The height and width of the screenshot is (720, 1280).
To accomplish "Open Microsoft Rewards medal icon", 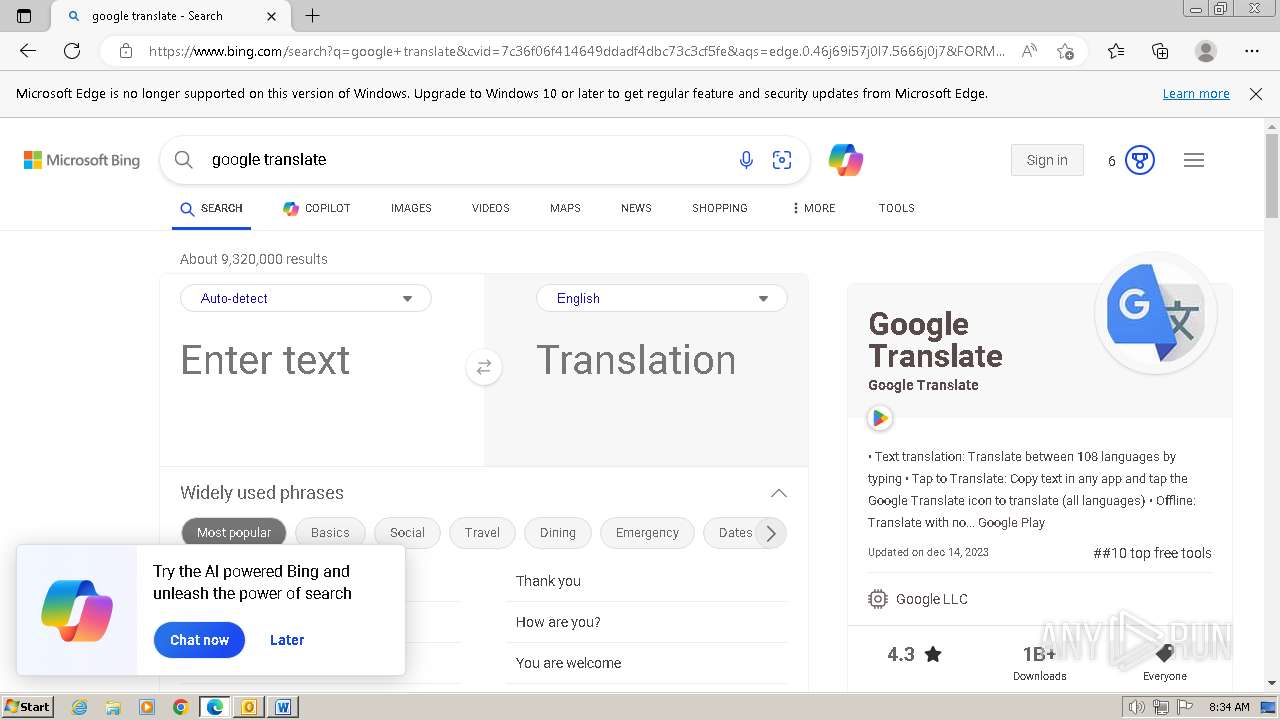I will tap(1140, 160).
